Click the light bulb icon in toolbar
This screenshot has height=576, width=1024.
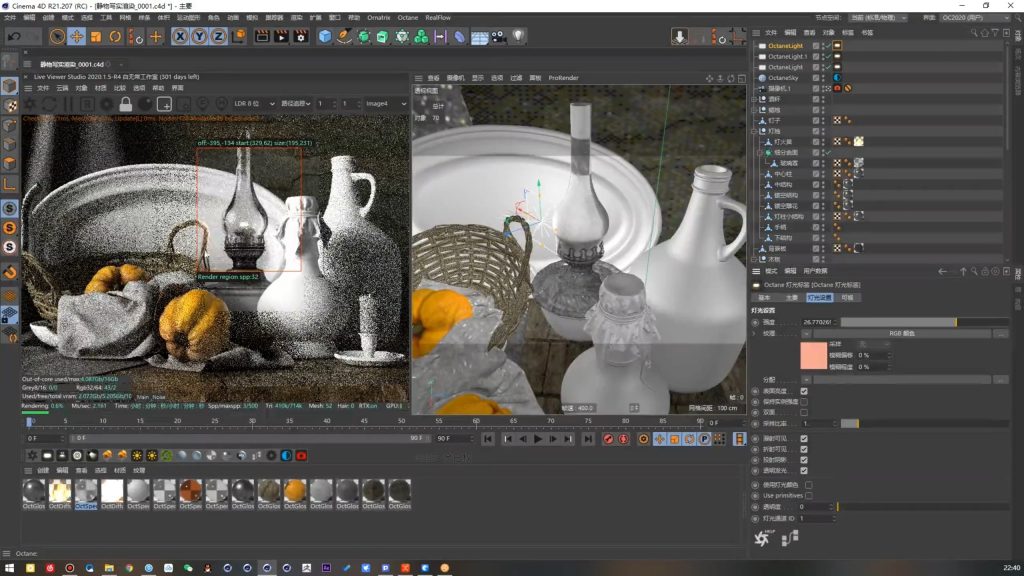point(519,37)
